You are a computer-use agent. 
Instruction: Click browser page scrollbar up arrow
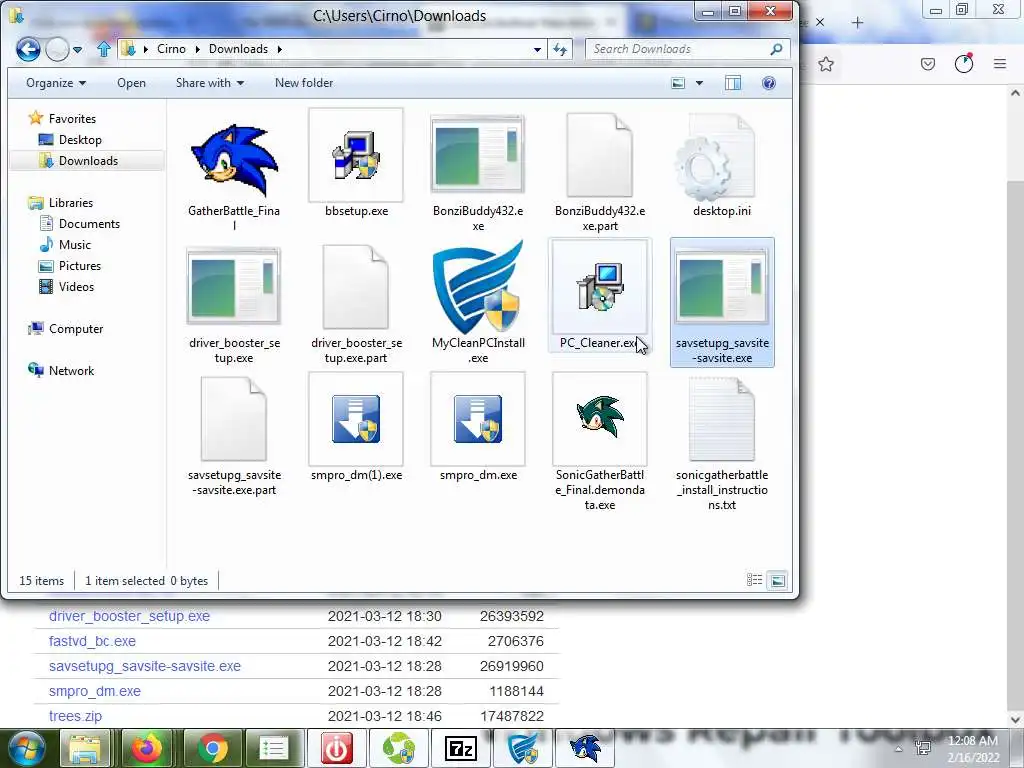click(x=1015, y=93)
